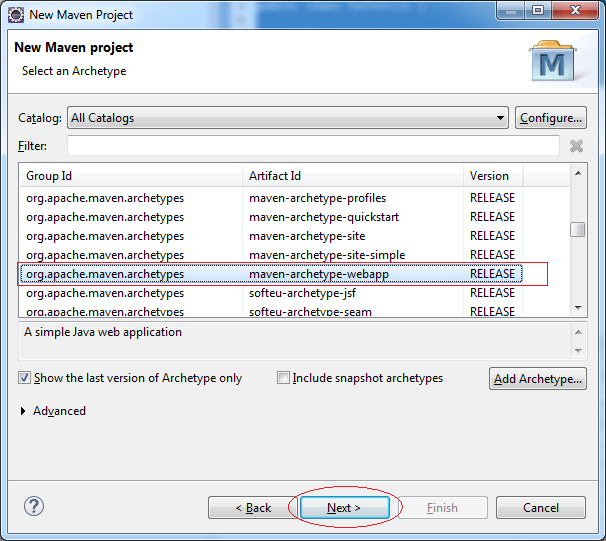The height and width of the screenshot is (541, 606).
Task: Click the description box scroll up arrow
Action: (x=578, y=332)
